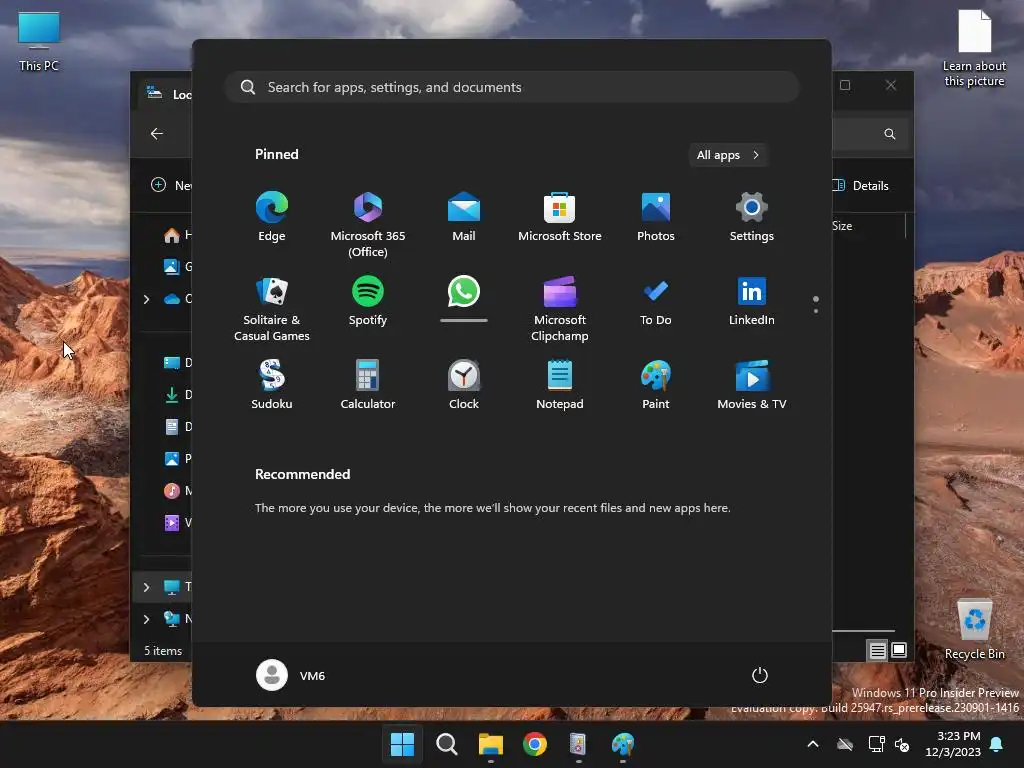Launch the Photos app
Image resolution: width=1024 pixels, height=768 pixels.
tap(656, 217)
